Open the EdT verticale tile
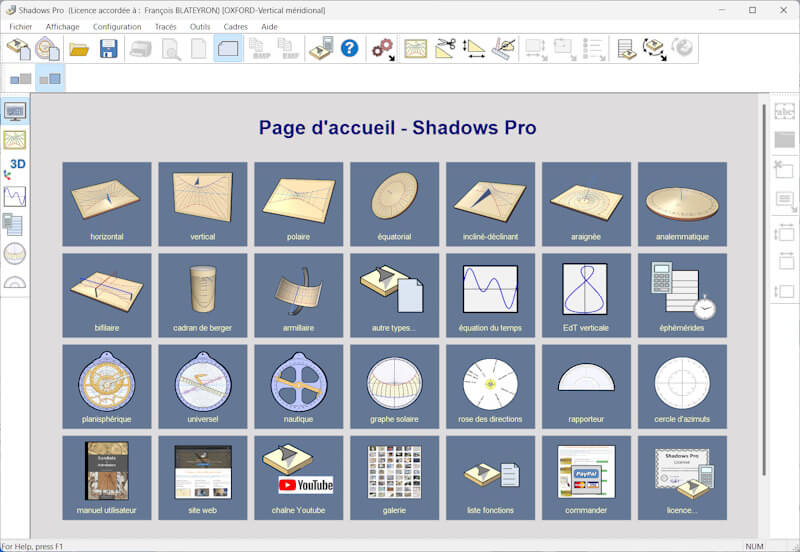Viewport: 800px width, 552px height. click(586, 295)
